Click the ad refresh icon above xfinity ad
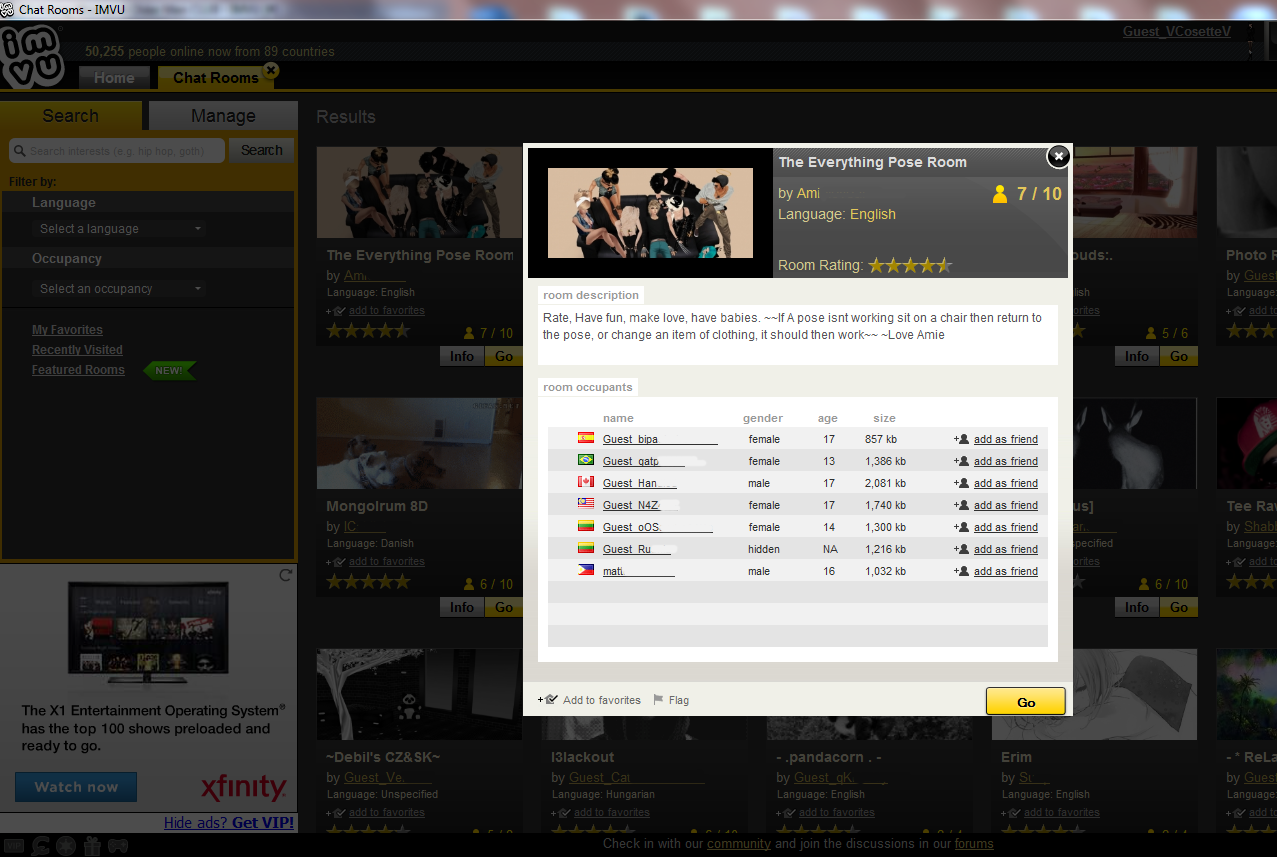The image size is (1277, 857). click(285, 575)
